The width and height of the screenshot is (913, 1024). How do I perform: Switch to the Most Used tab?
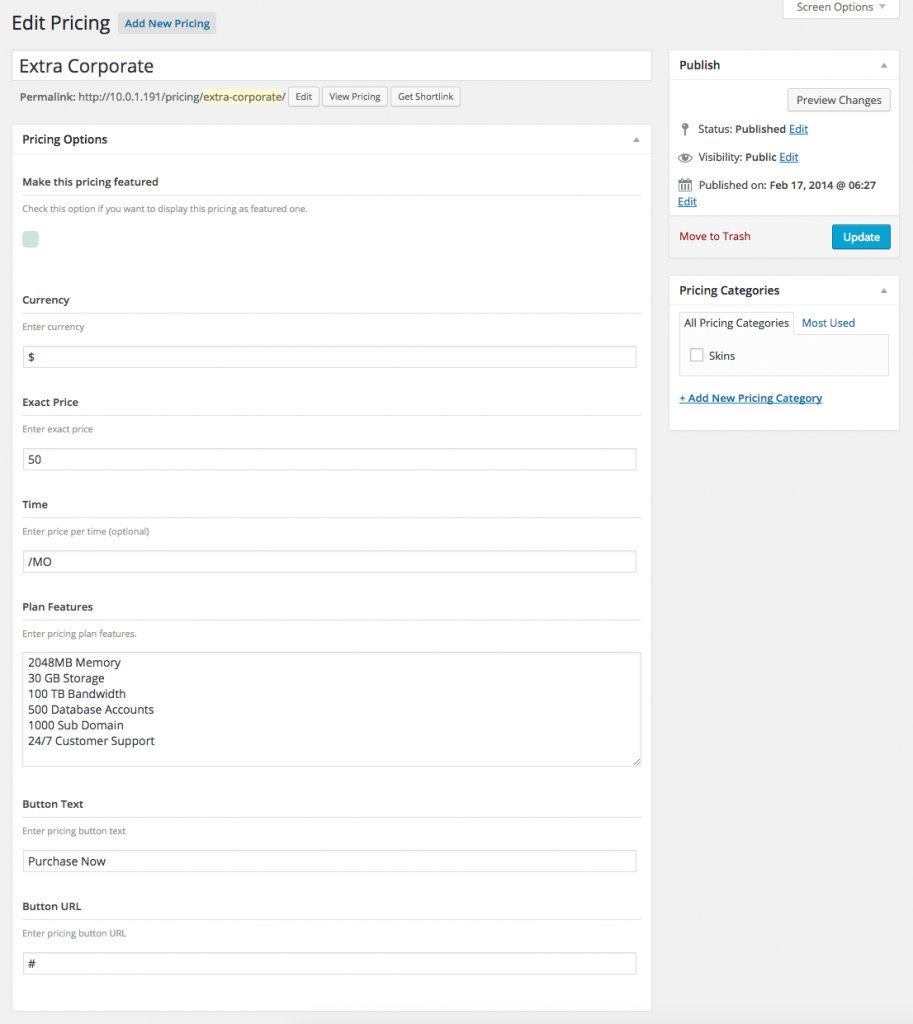pyautogui.click(x=828, y=323)
